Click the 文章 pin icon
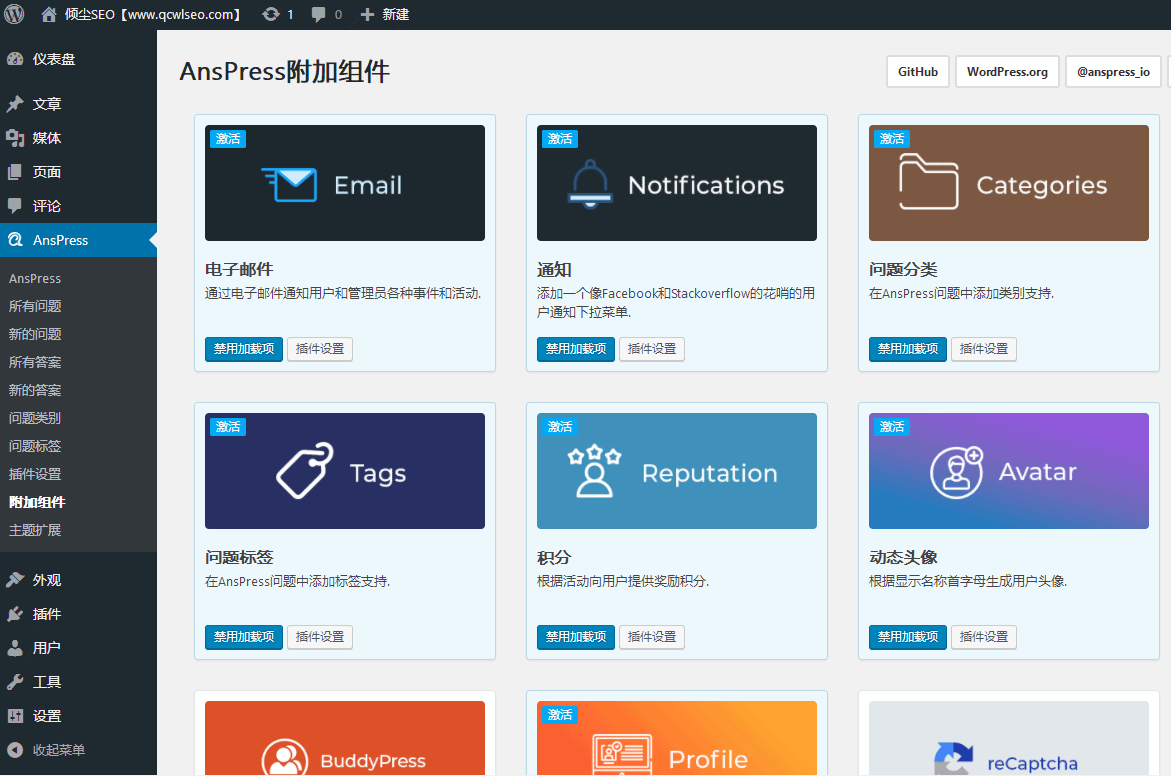 15,104
